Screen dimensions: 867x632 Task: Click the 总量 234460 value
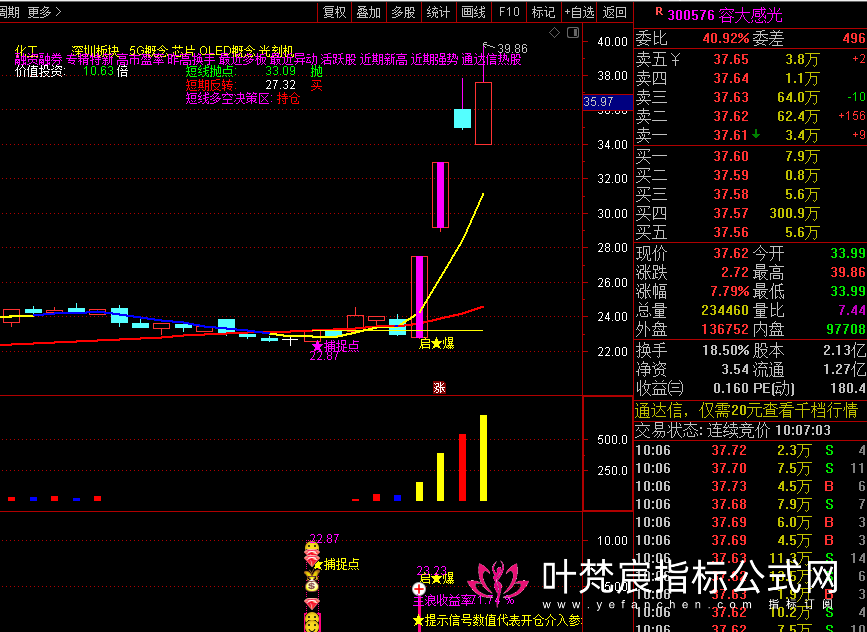pyautogui.click(x=725, y=310)
